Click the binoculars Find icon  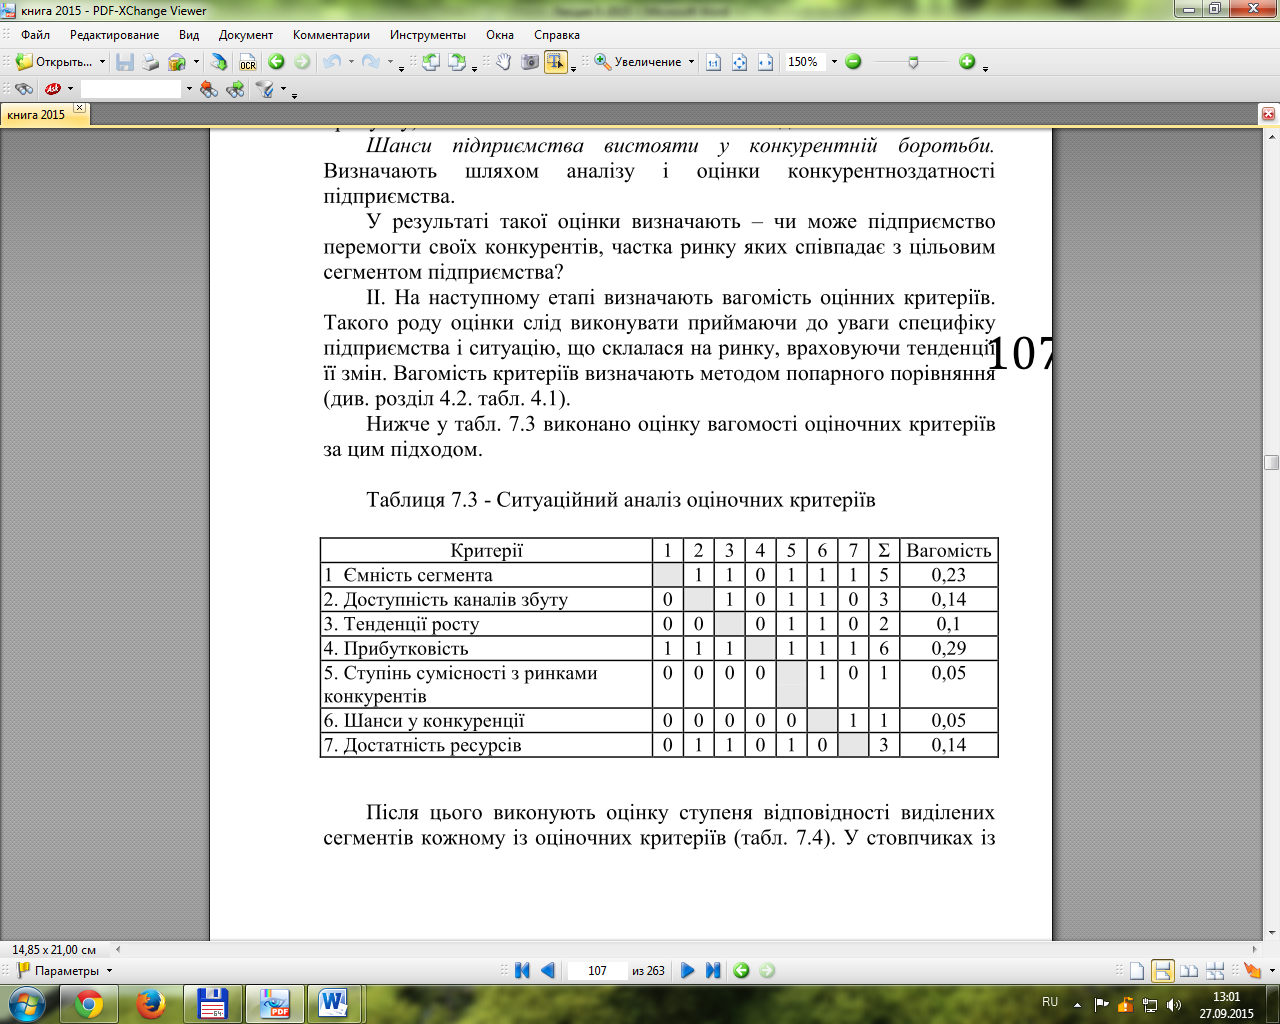pyautogui.click(x=25, y=89)
